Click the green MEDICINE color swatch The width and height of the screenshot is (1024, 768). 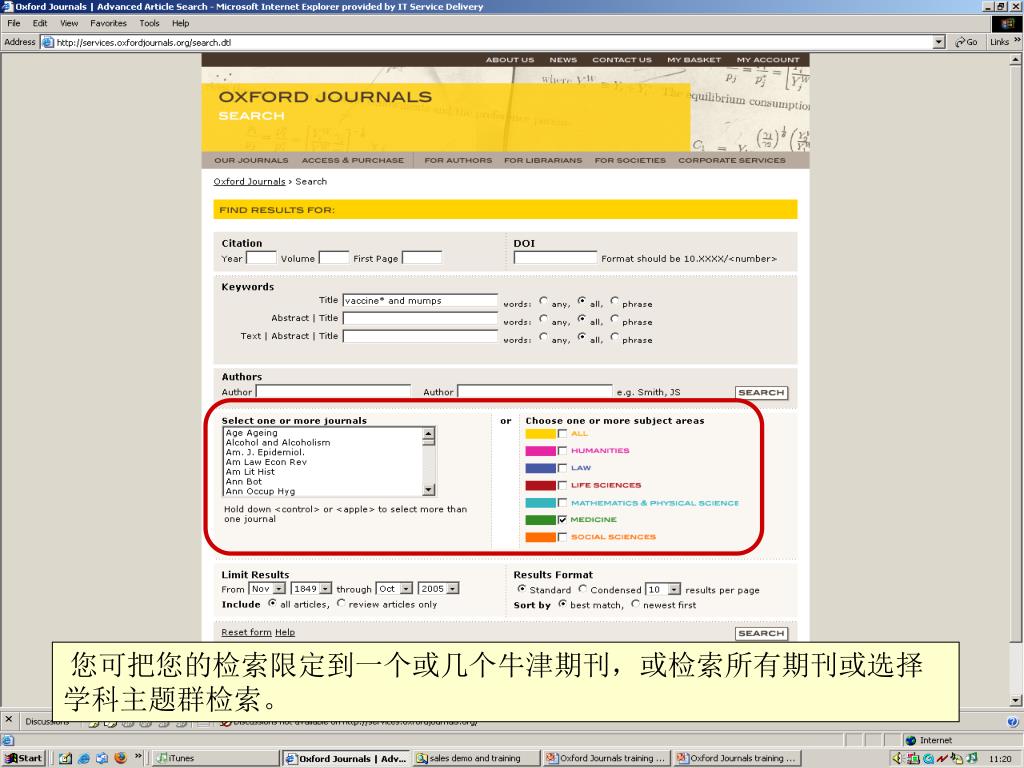pos(540,520)
